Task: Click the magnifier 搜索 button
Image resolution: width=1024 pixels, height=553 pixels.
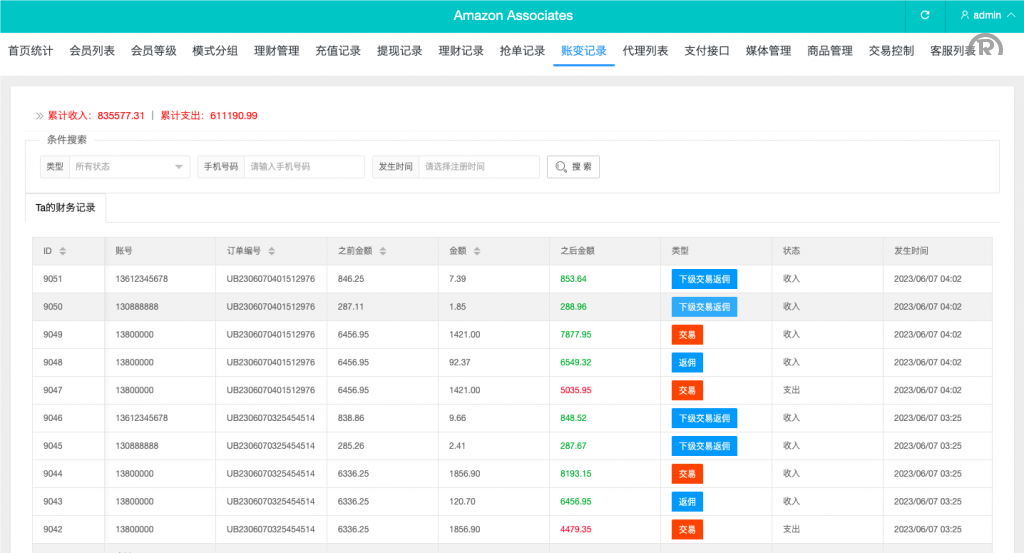Action: 573,167
